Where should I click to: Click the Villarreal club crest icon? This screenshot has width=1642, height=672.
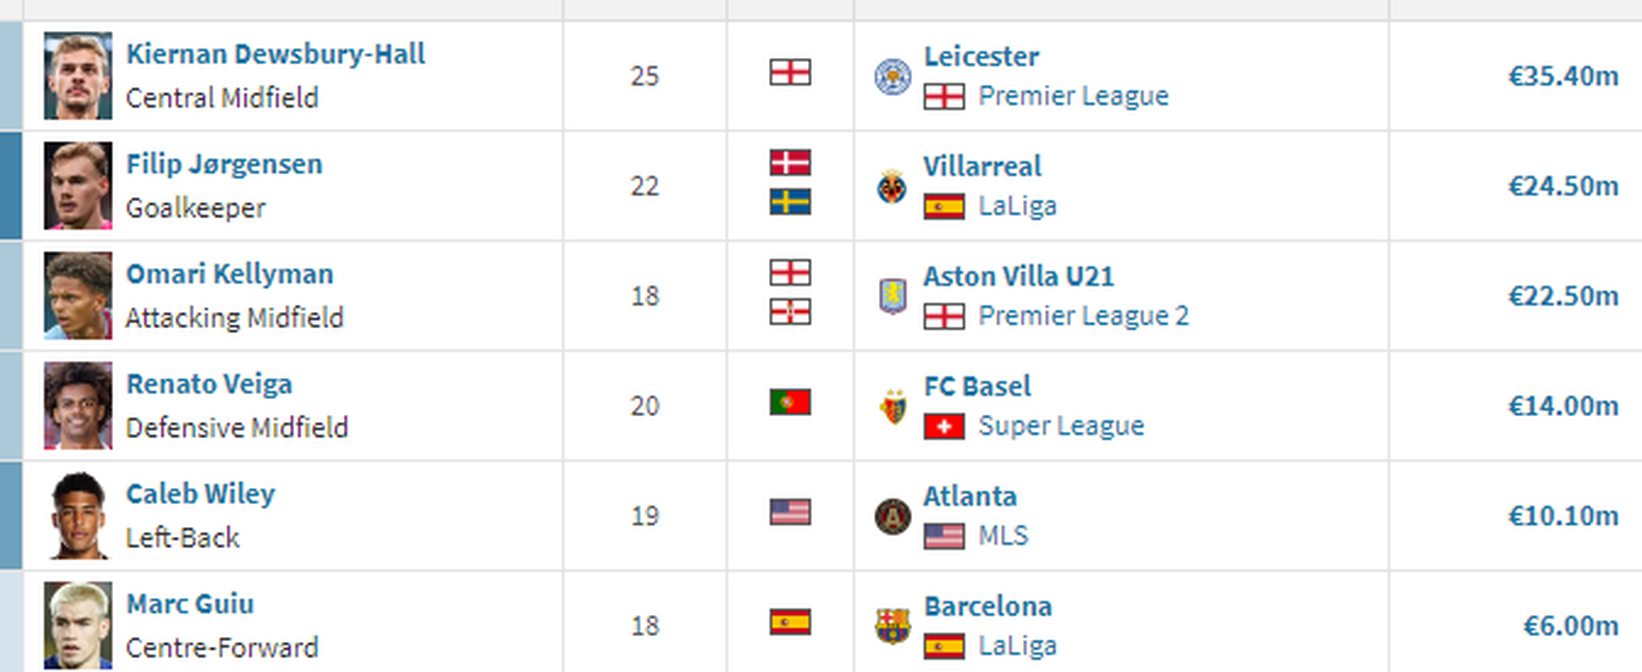click(x=892, y=187)
